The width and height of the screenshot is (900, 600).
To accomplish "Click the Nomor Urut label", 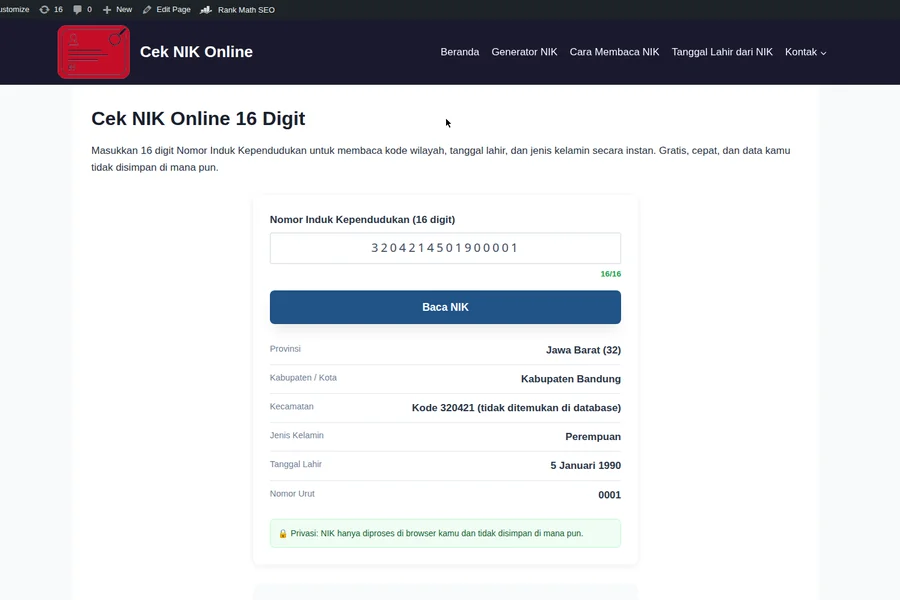I will click(x=292, y=494).
